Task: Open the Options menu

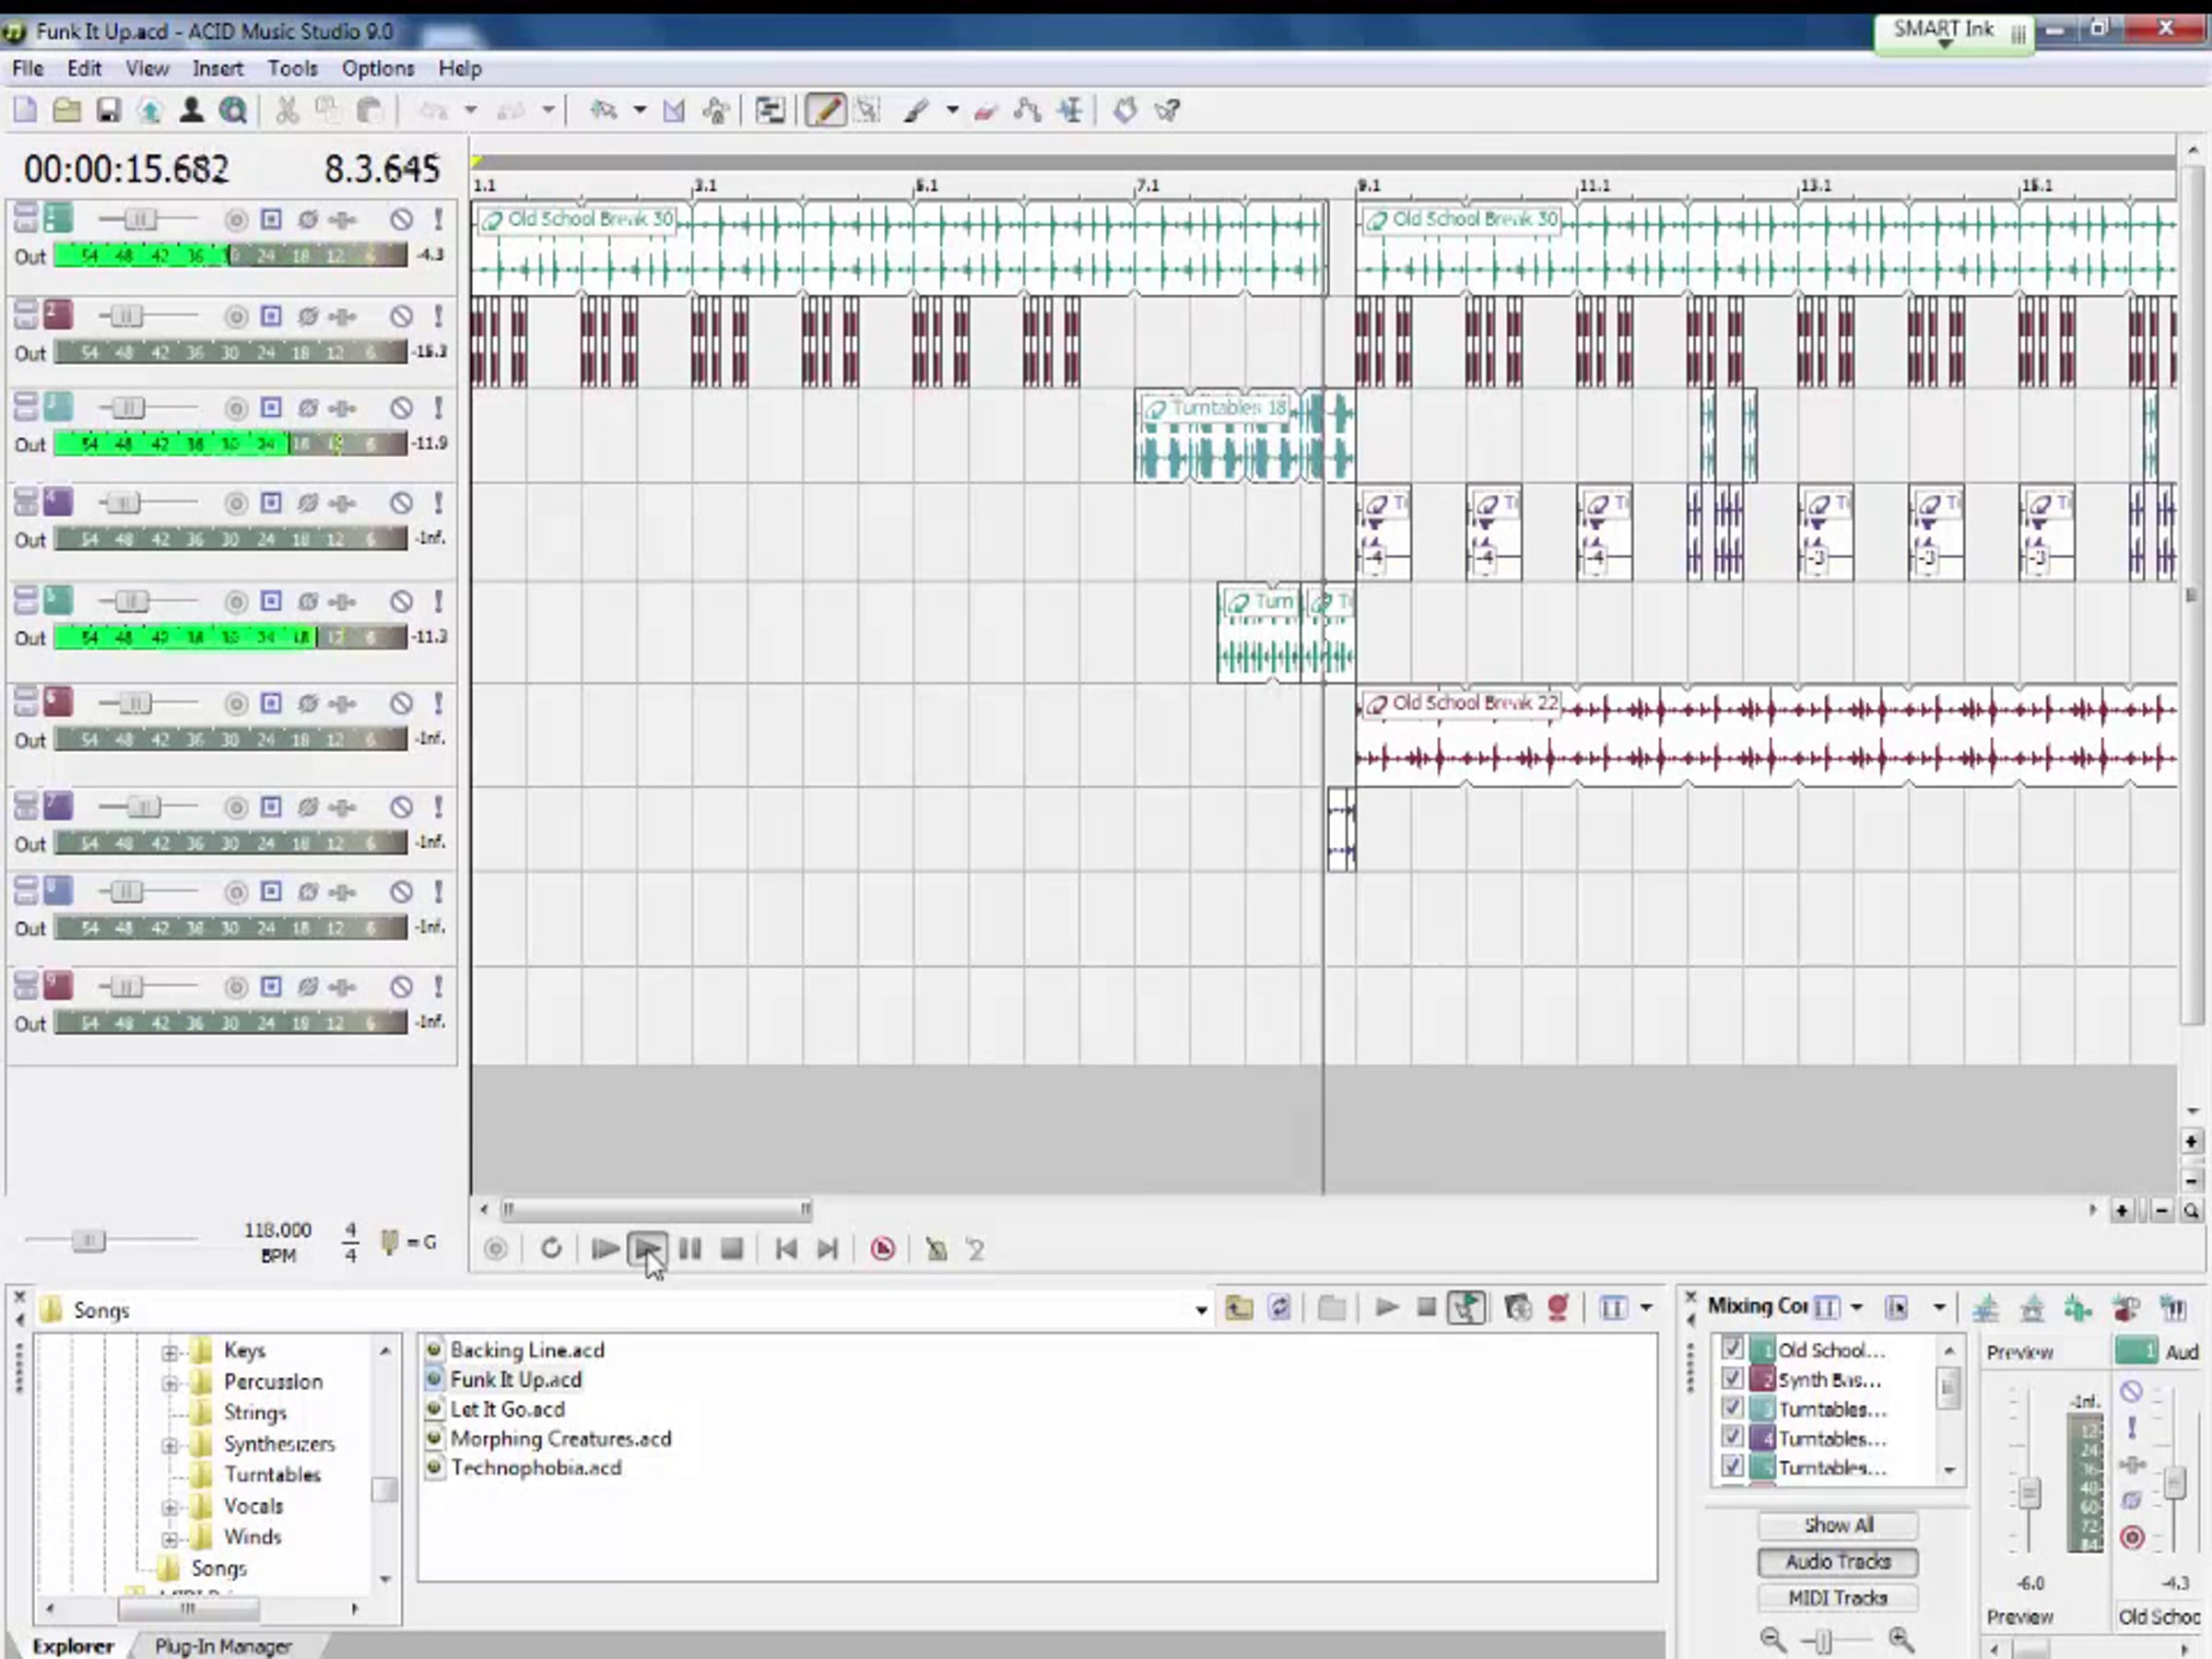Action: point(378,68)
